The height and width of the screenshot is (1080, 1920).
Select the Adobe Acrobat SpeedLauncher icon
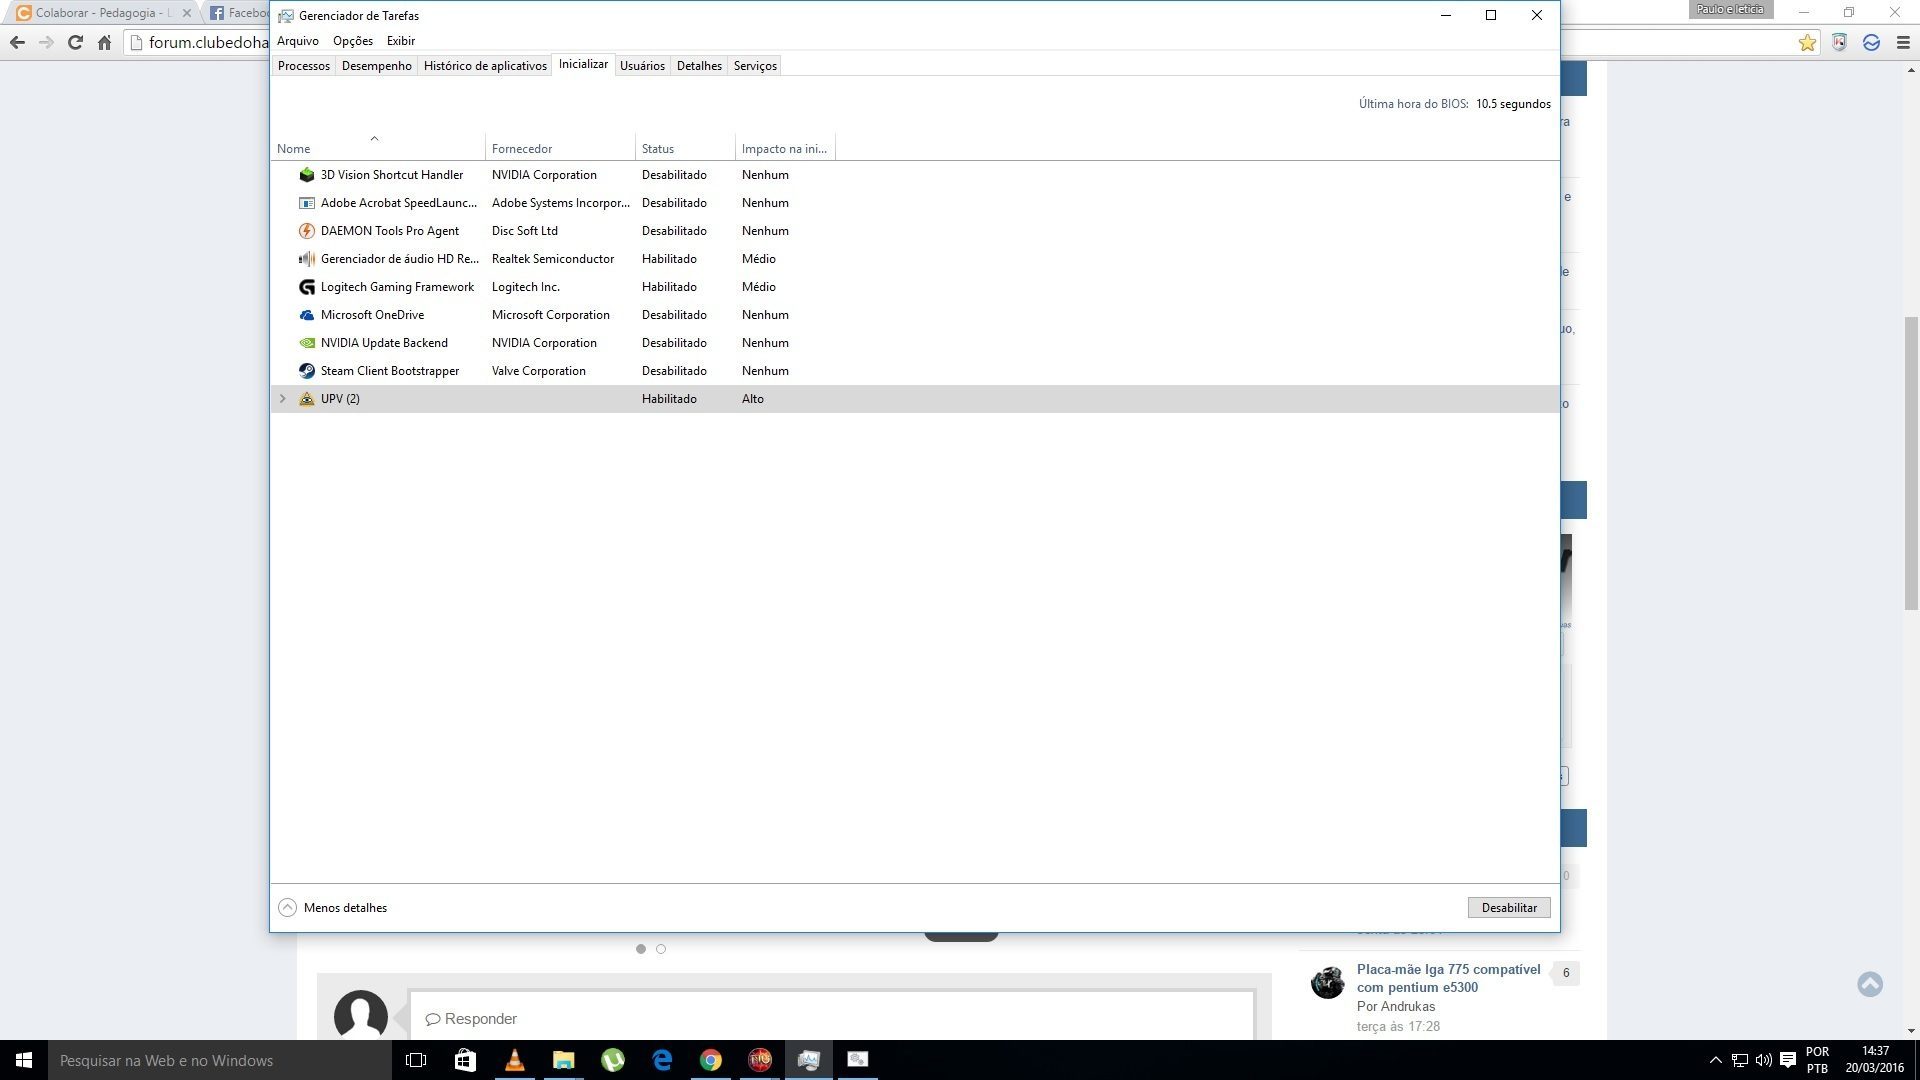click(307, 203)
